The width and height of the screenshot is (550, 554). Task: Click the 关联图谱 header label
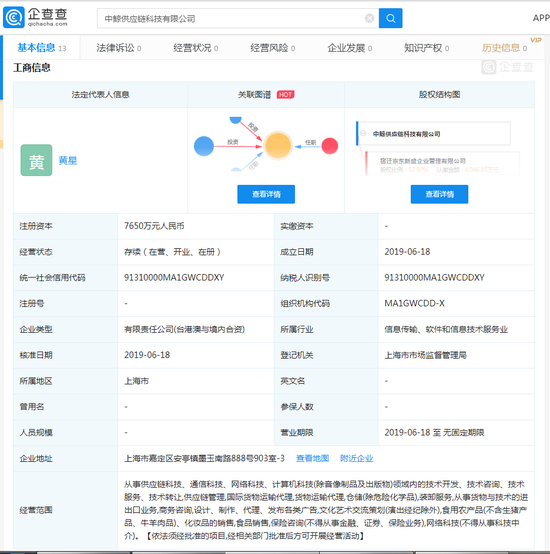[254, 94]
